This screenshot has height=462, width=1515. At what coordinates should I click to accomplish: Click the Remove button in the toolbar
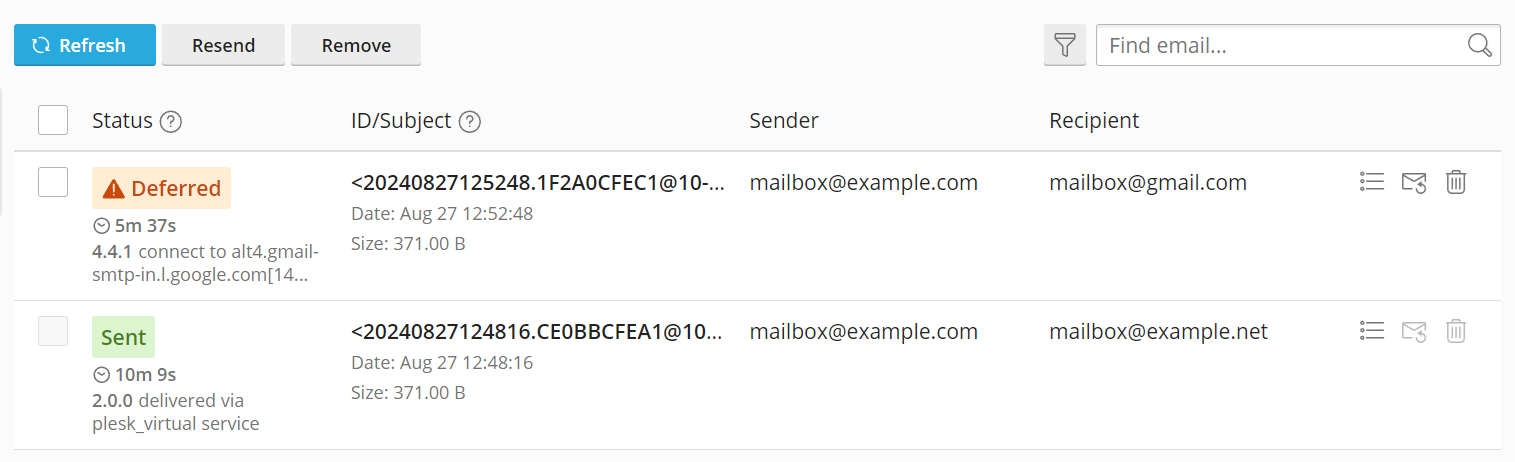coord(356,45)
